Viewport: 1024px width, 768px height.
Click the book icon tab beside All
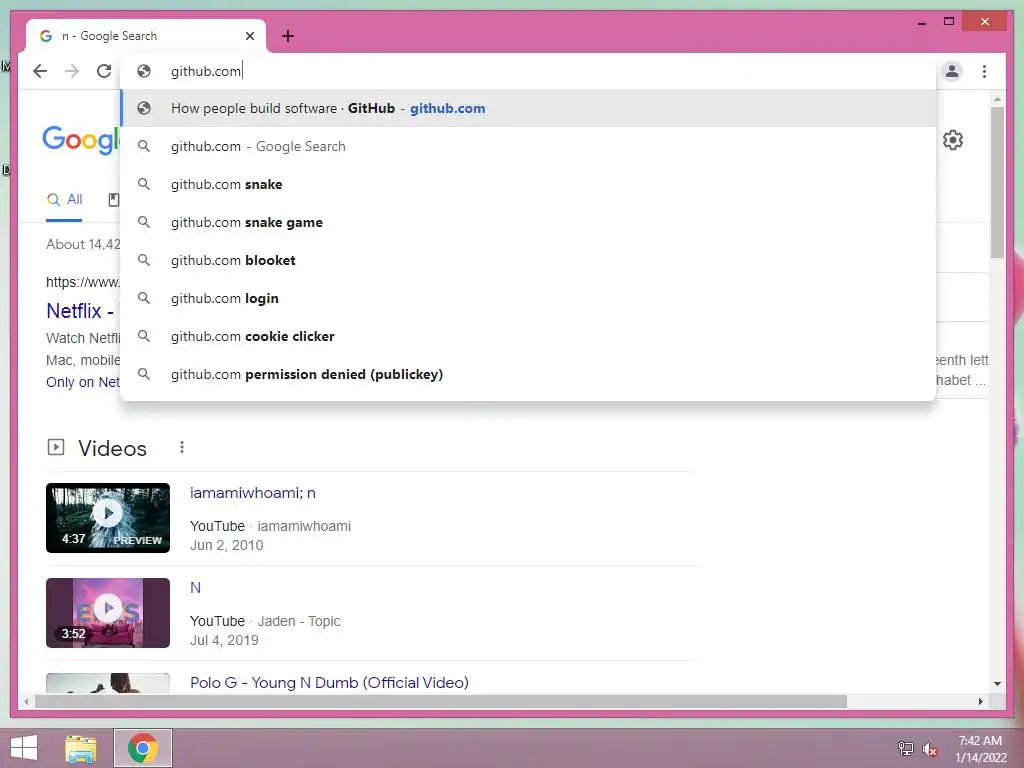coord(114,200)
